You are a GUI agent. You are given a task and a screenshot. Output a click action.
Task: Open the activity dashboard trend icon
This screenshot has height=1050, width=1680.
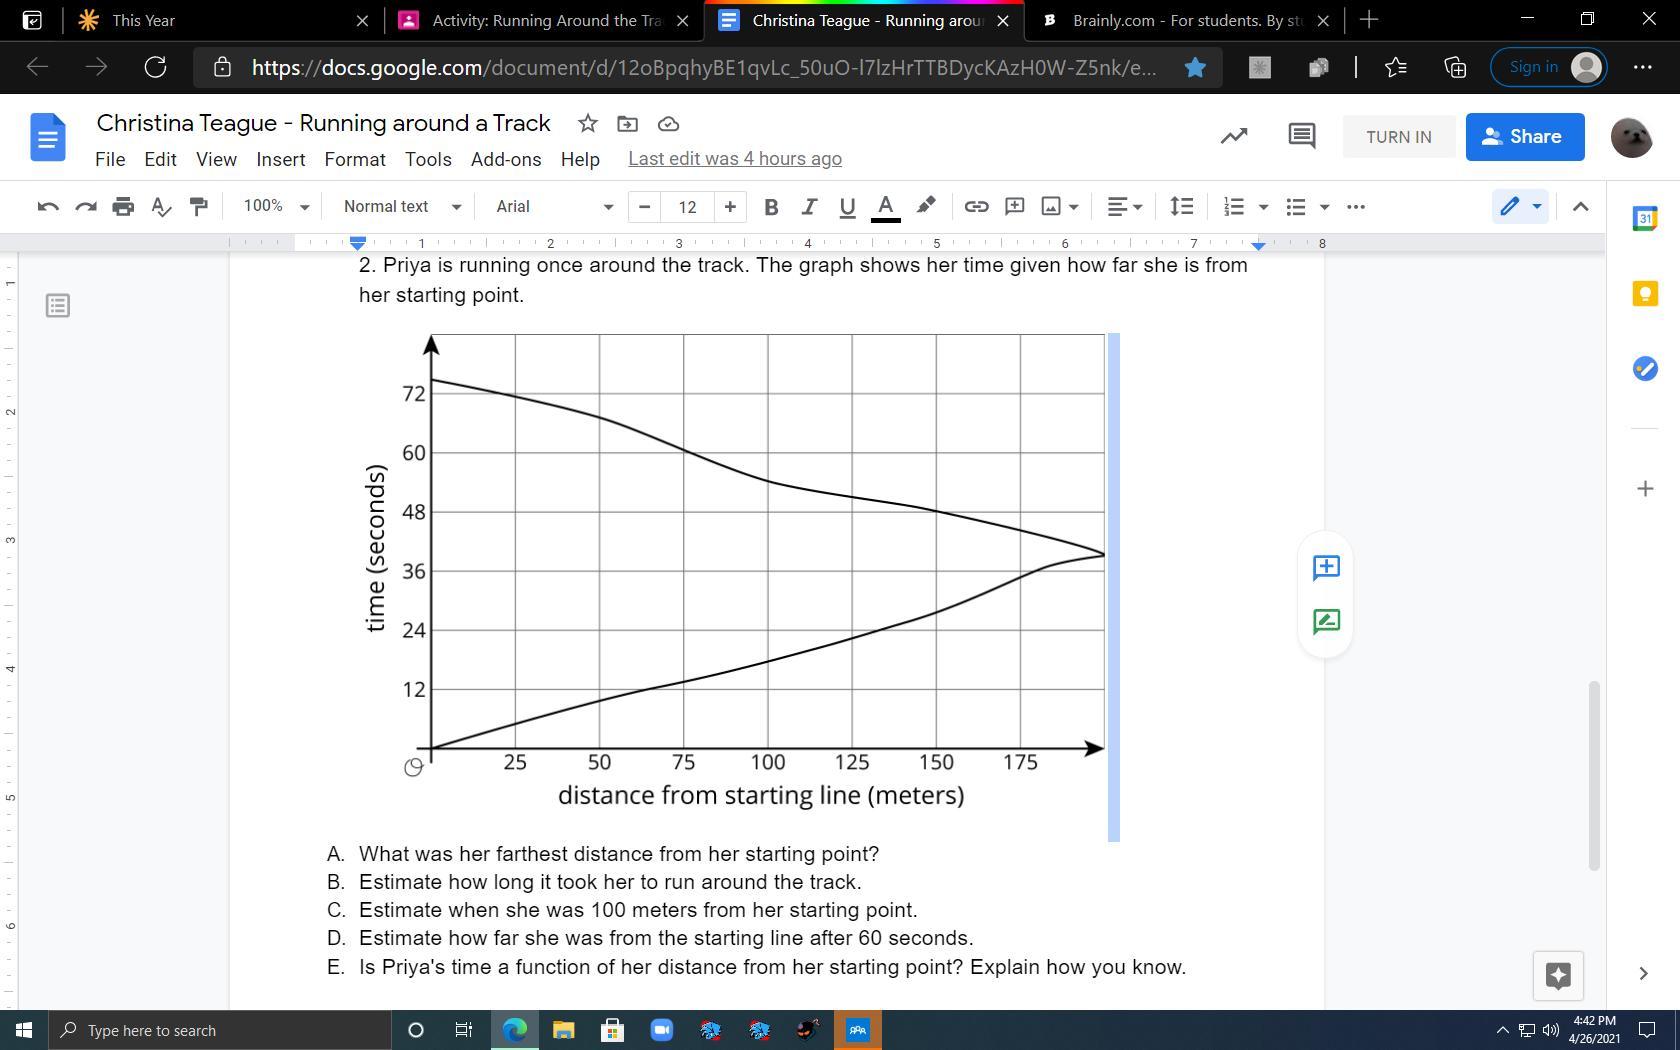pyautogui.click(x=1234, y=137)
